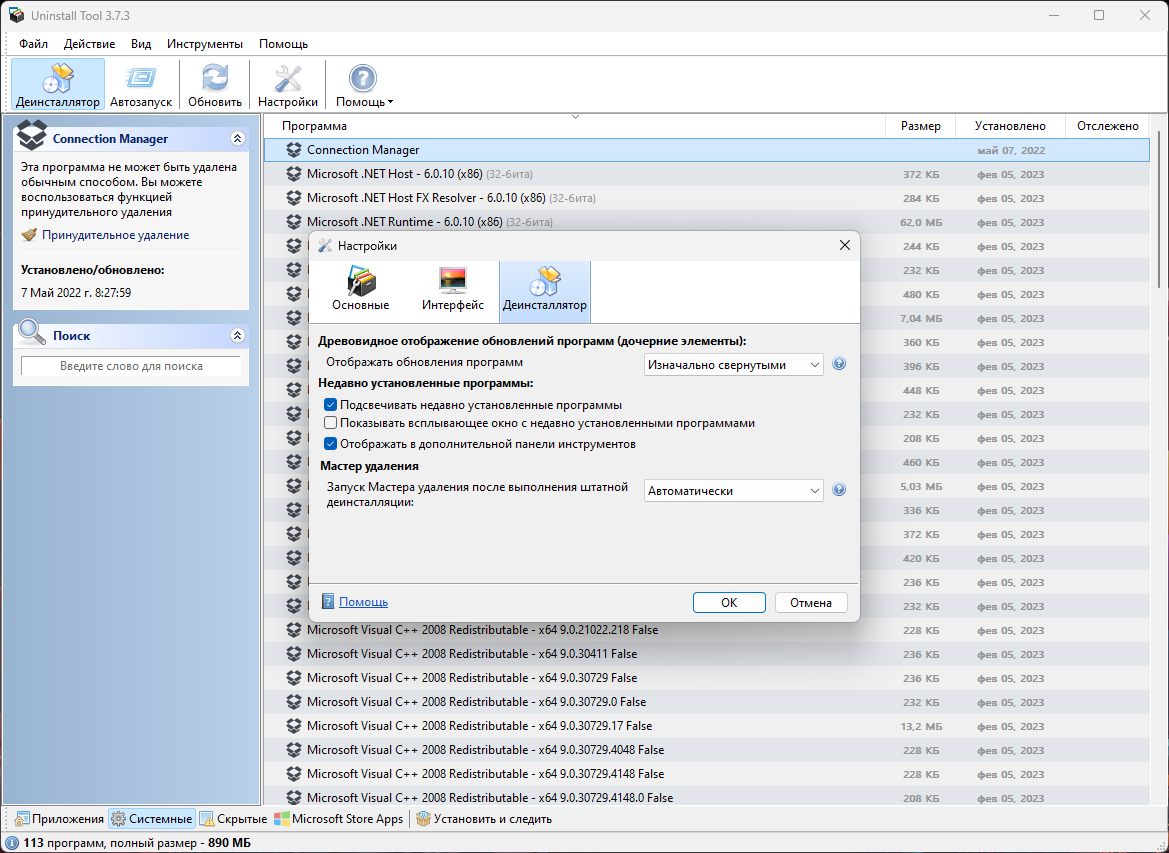Image resolution: width=1169 pixels, height=853 pixels.
Task: Click icon of Microsoft .NET Runtime row
Action: [294, 221]
